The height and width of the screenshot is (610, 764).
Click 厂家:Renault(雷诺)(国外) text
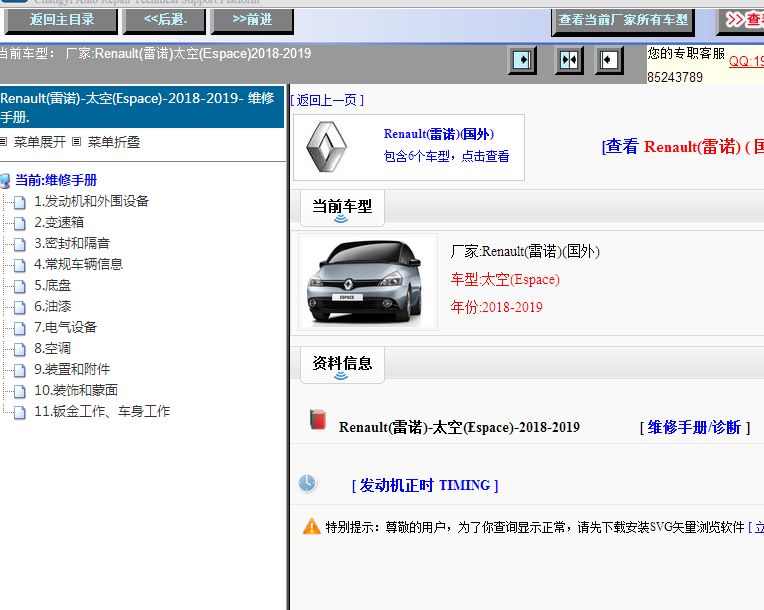click(525, 251)
